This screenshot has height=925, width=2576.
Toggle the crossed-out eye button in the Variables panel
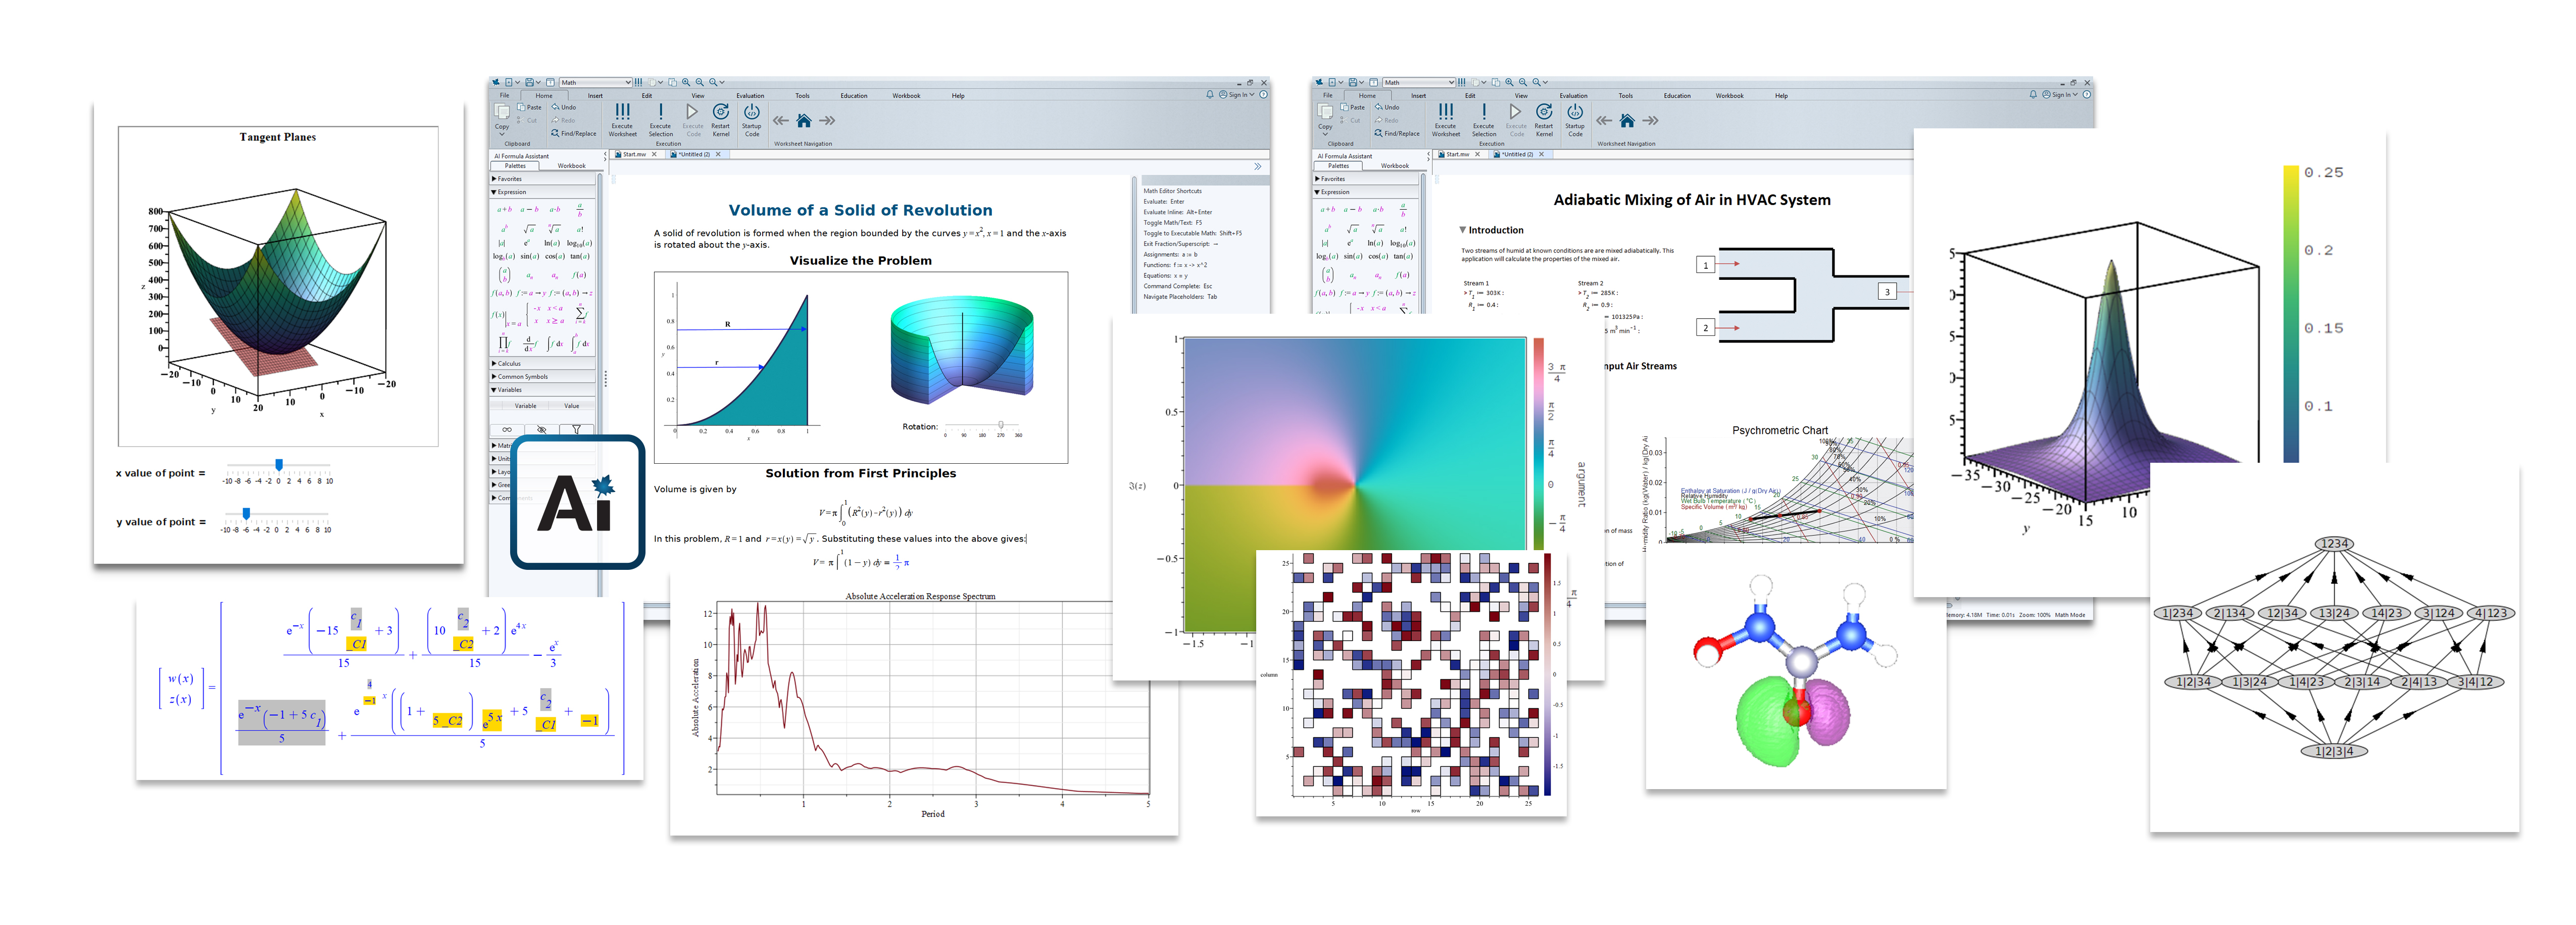point(541,429)
